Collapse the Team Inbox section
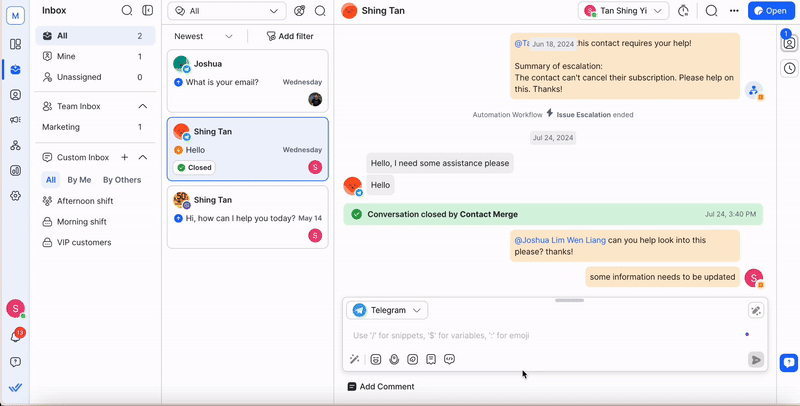Image resolution: width=800 pixels, height=406 pixels. tap(143, 106)
